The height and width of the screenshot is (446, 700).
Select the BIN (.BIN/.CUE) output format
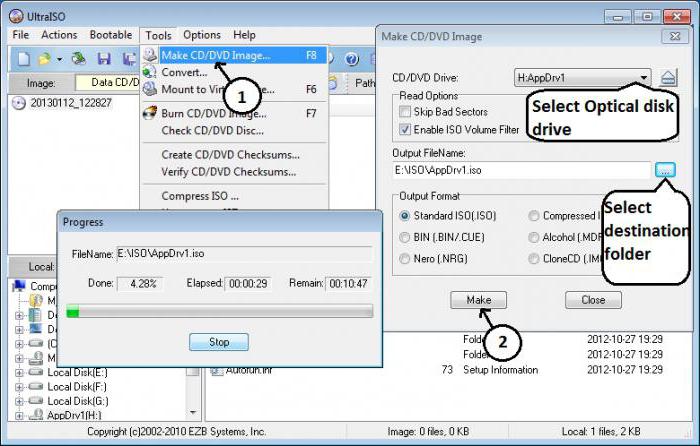coord(404,237)
